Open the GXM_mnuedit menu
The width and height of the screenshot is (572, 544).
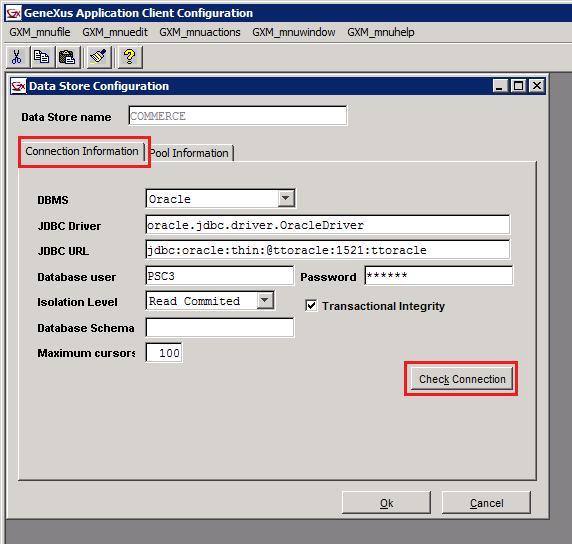(115, 32)
